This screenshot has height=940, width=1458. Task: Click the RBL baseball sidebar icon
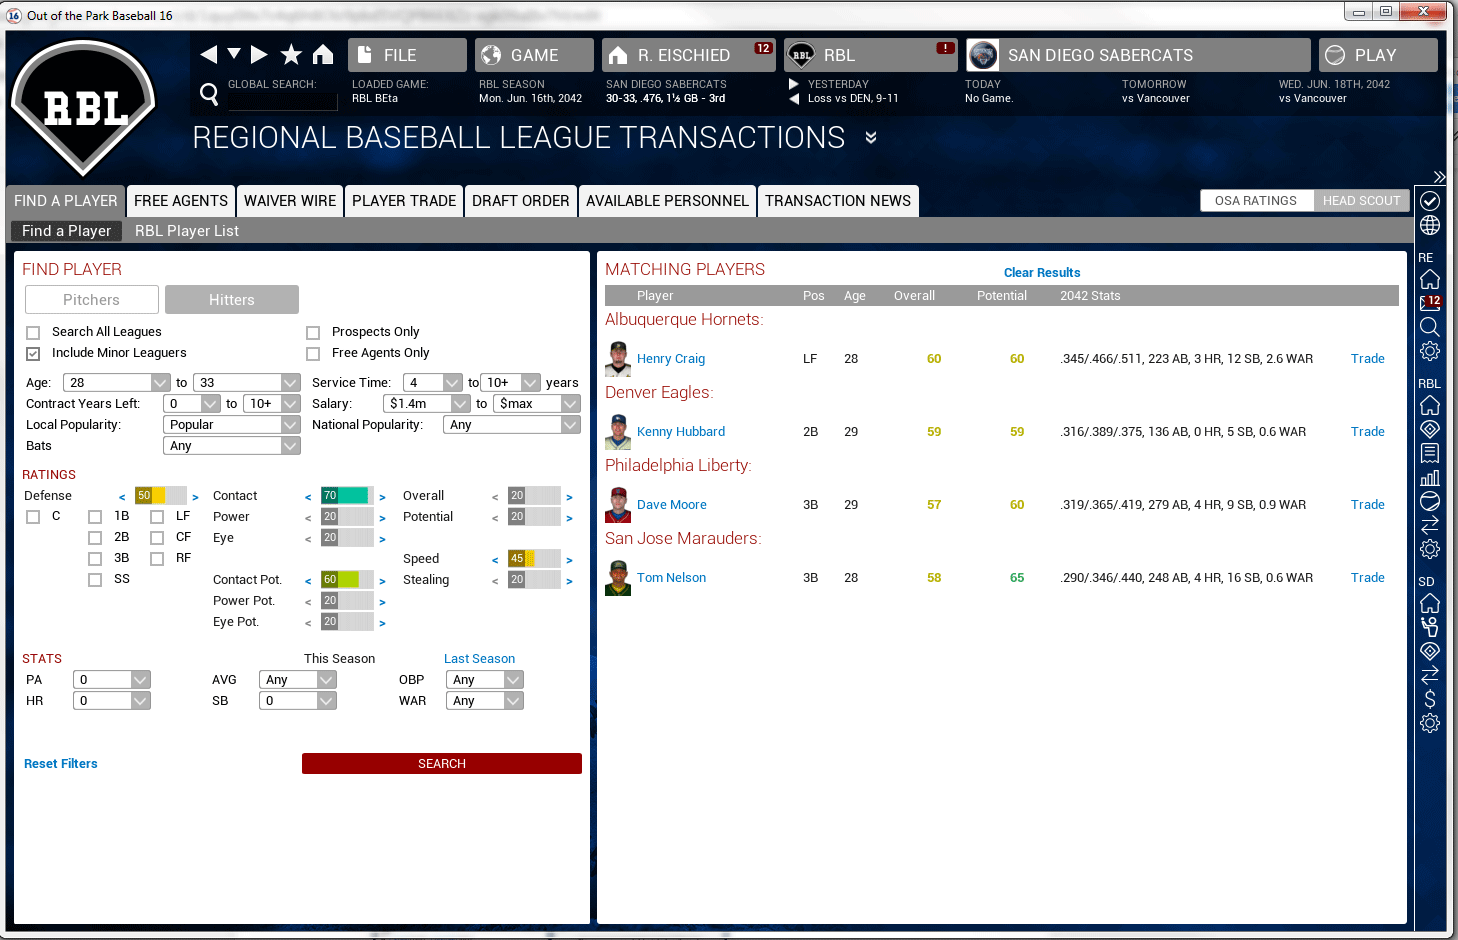coord(1430,500)
